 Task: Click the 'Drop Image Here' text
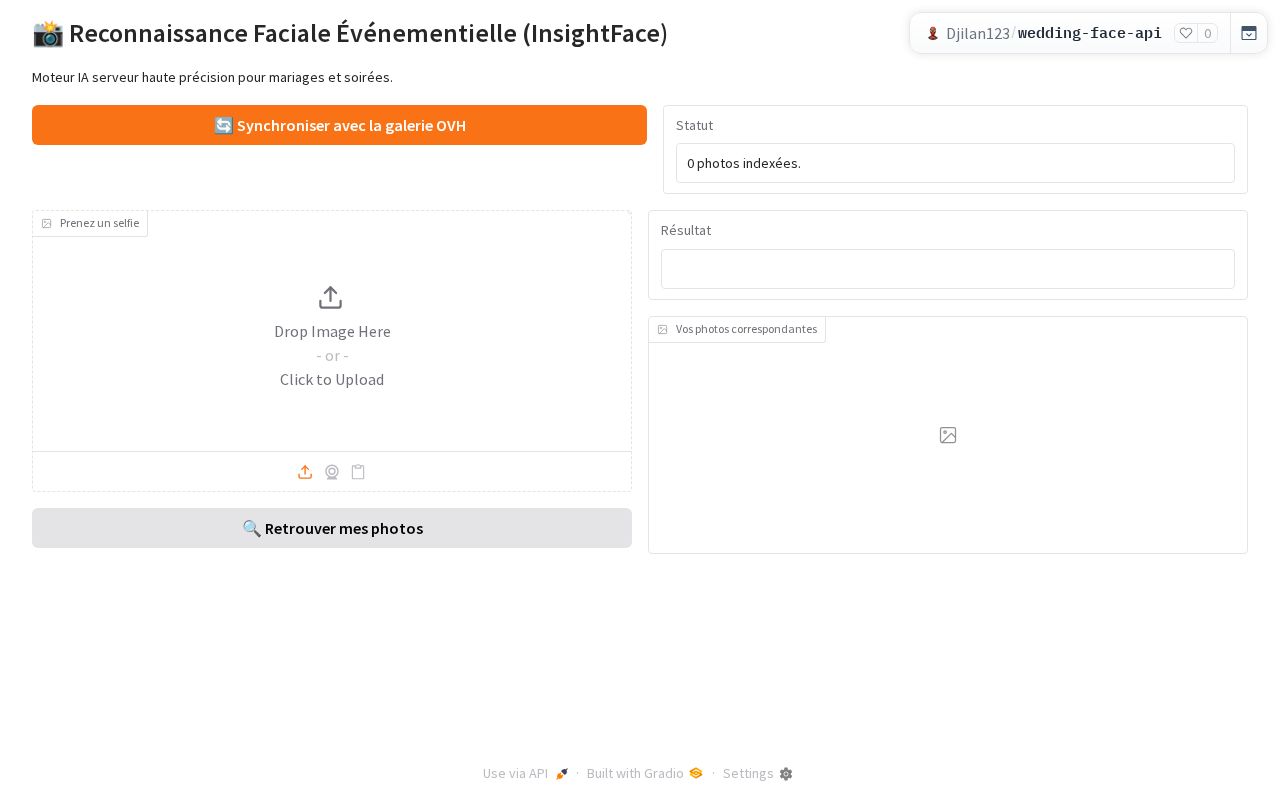332,331
